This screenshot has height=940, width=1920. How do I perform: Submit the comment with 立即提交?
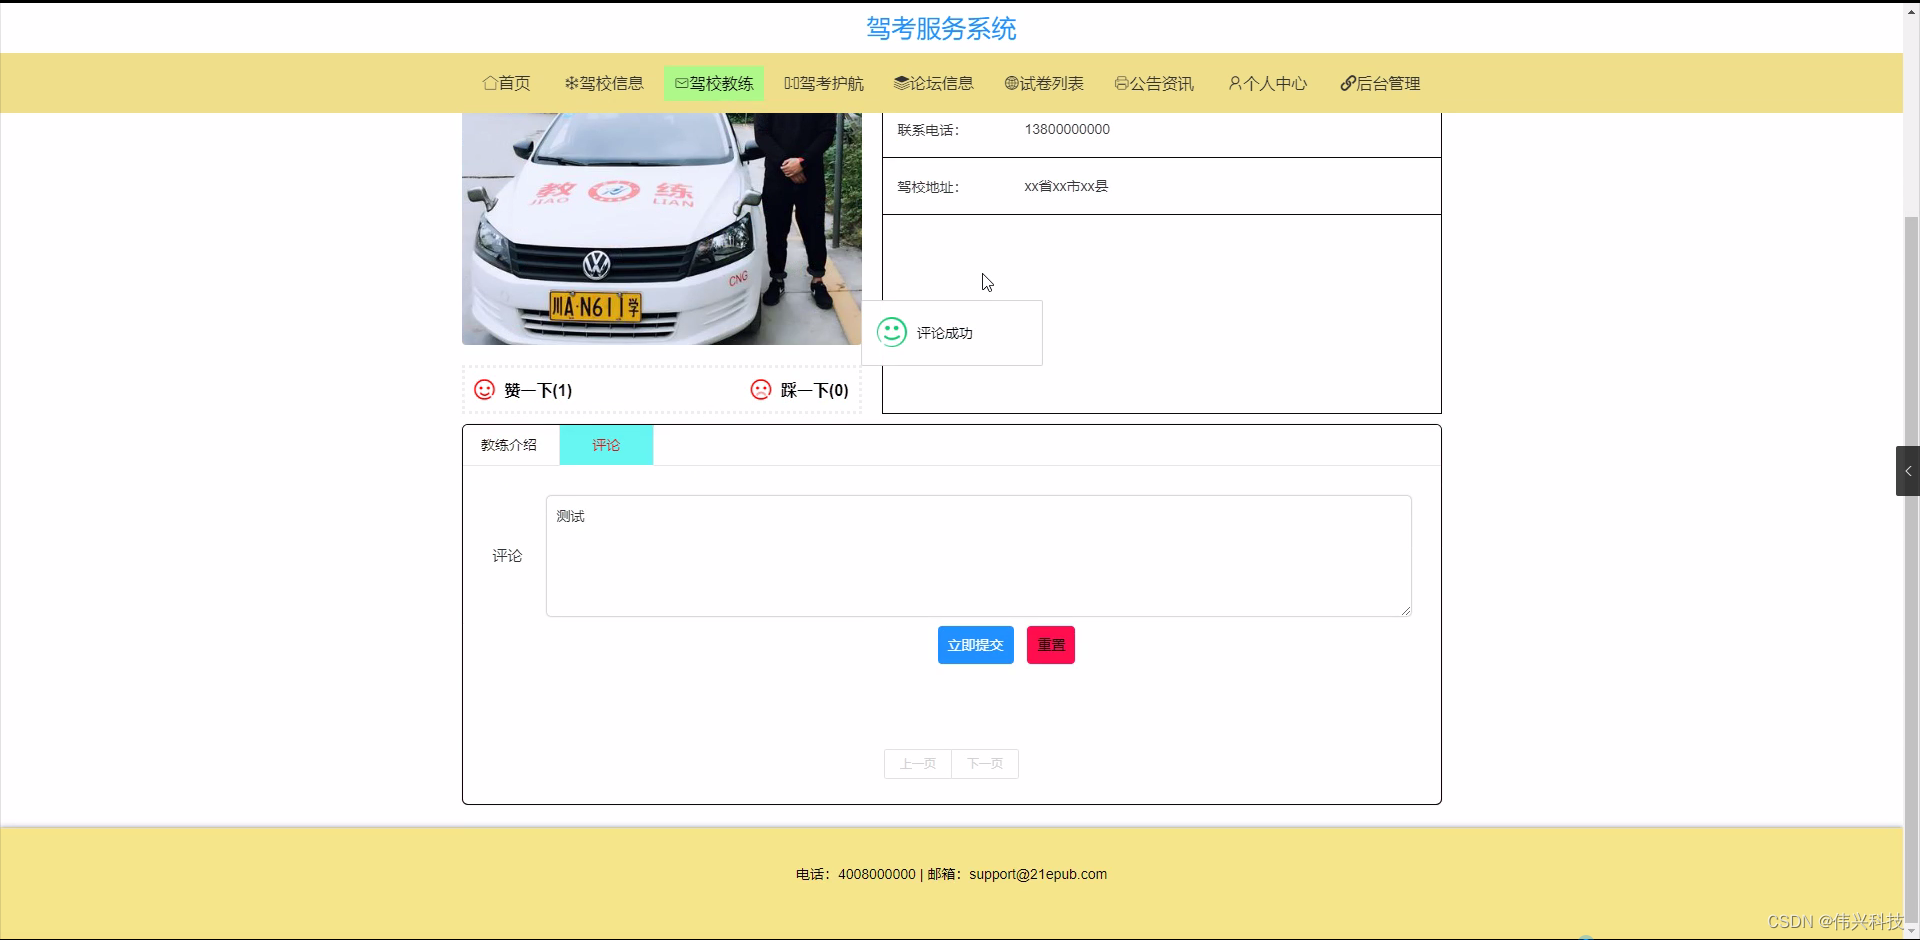(x=975, y=645)
